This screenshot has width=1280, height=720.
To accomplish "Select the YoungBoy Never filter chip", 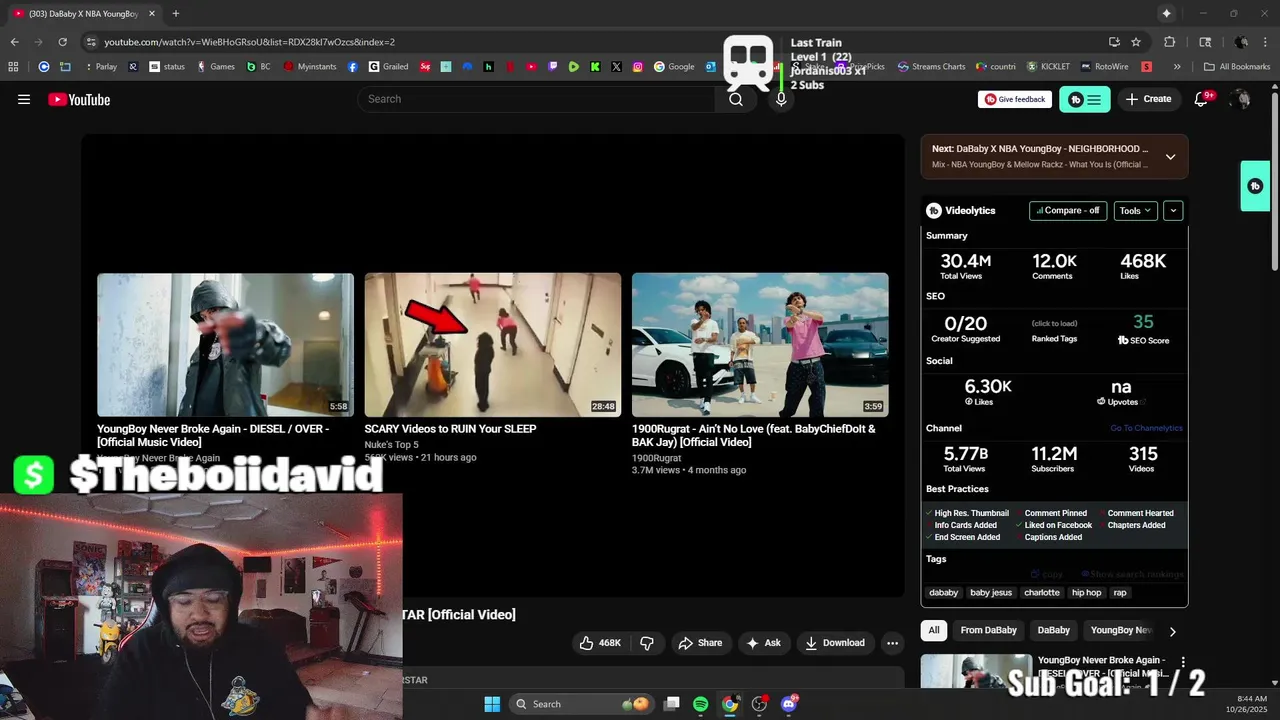I will [x=1121, y=631].
